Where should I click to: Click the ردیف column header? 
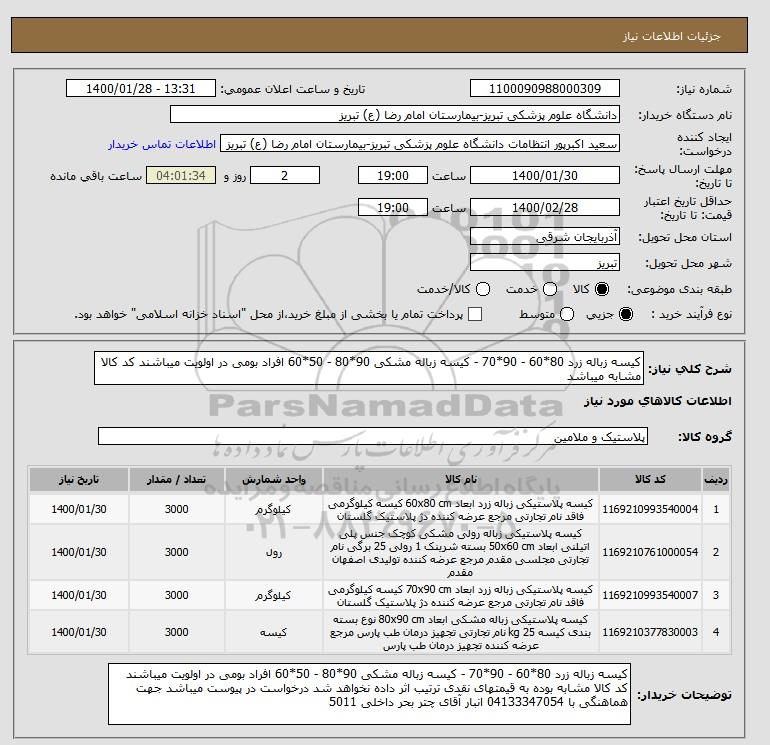[x=716, y=479]
